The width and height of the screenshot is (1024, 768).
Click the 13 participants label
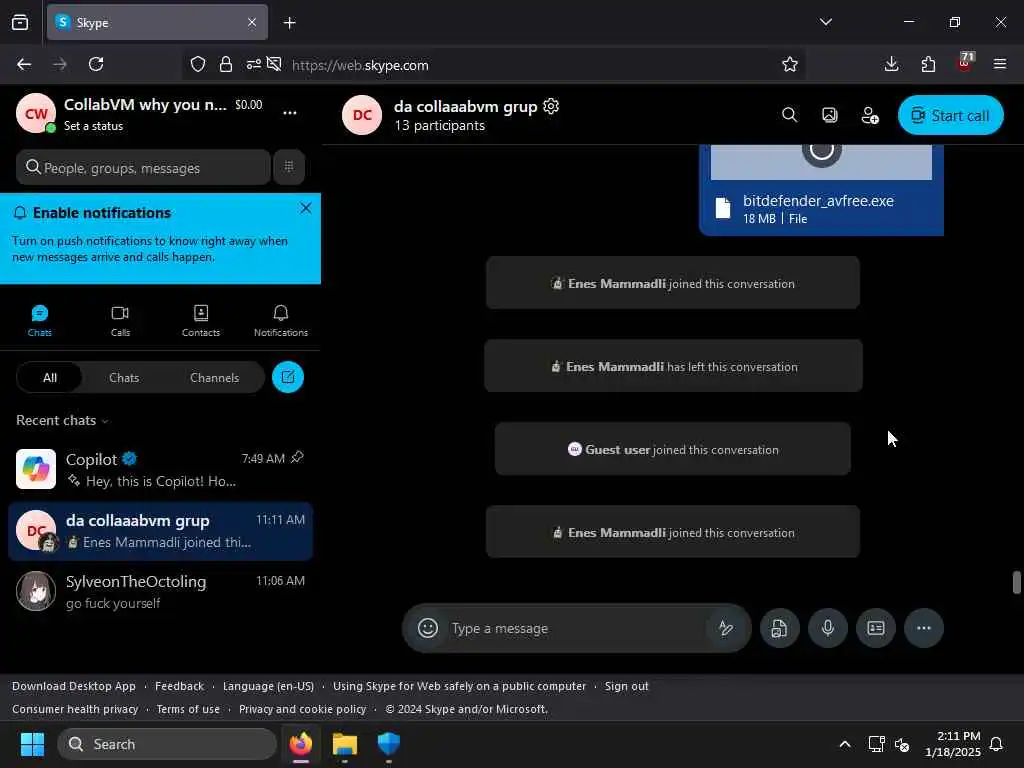point(440,125)
